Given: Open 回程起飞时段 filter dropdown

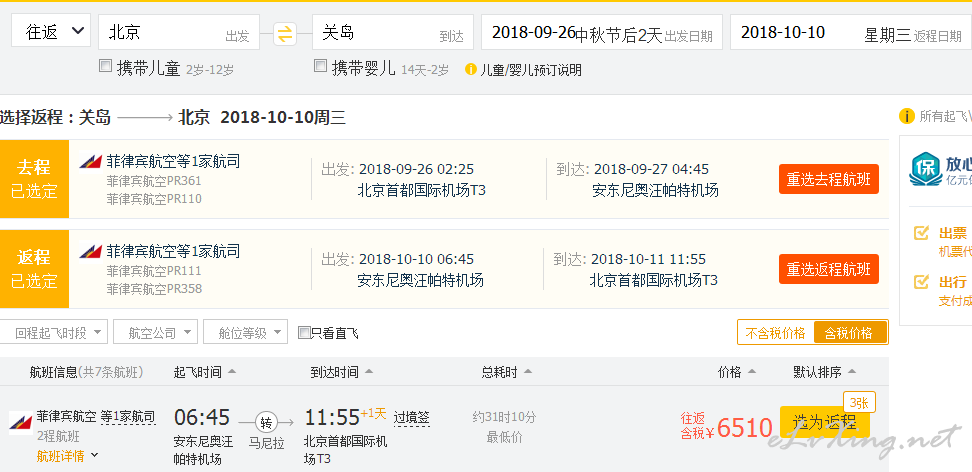Looking at the screenshot, I should [54, 332].
